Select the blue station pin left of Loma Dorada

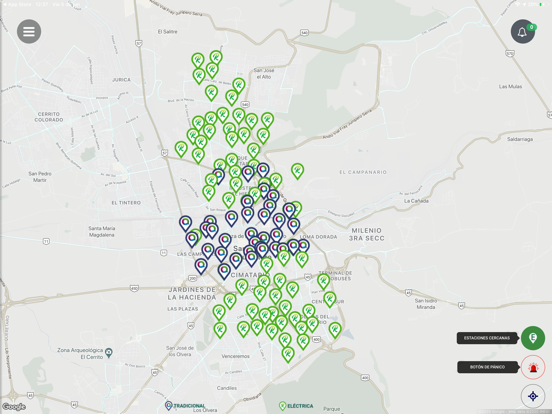tap(294, 226)
